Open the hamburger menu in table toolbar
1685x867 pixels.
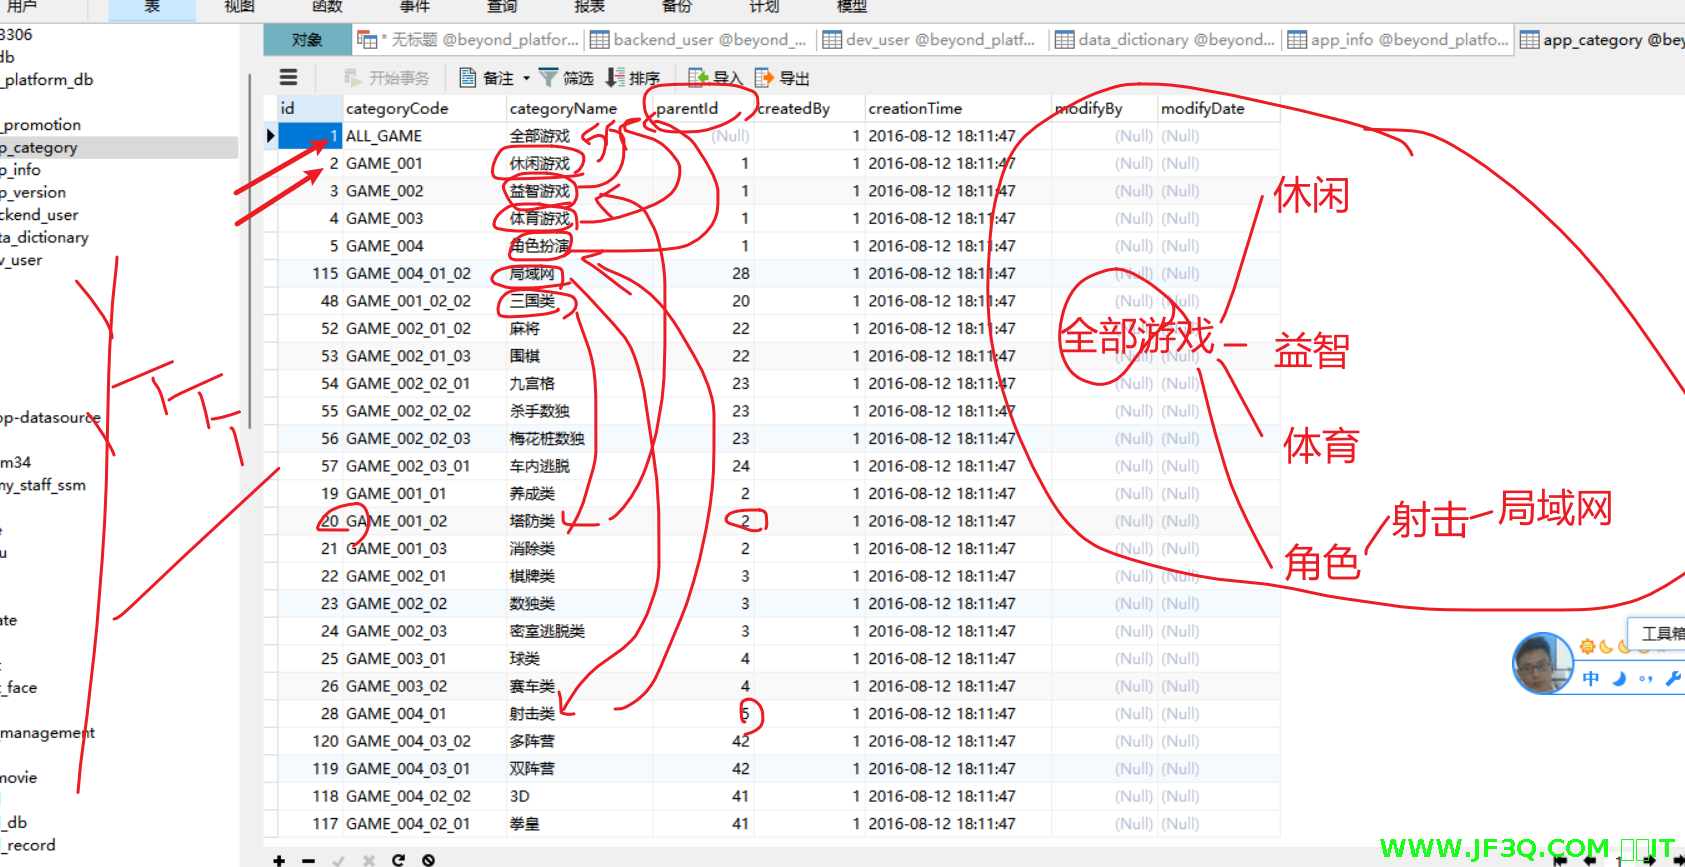click(288, 77)
